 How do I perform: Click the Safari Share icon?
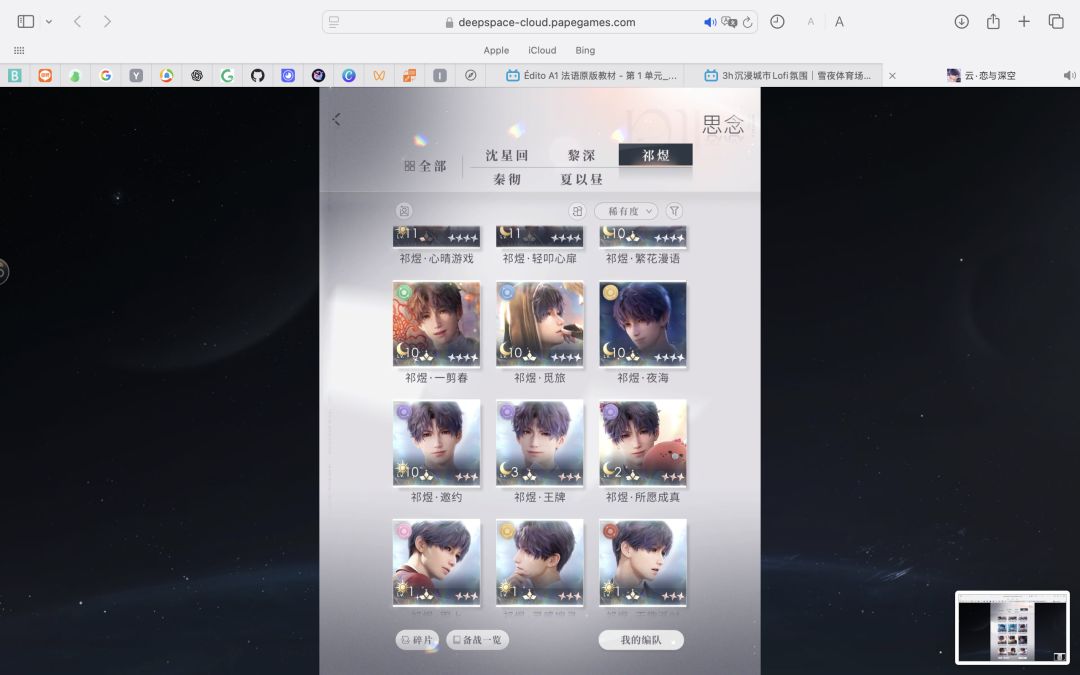[x=993, y=21]
